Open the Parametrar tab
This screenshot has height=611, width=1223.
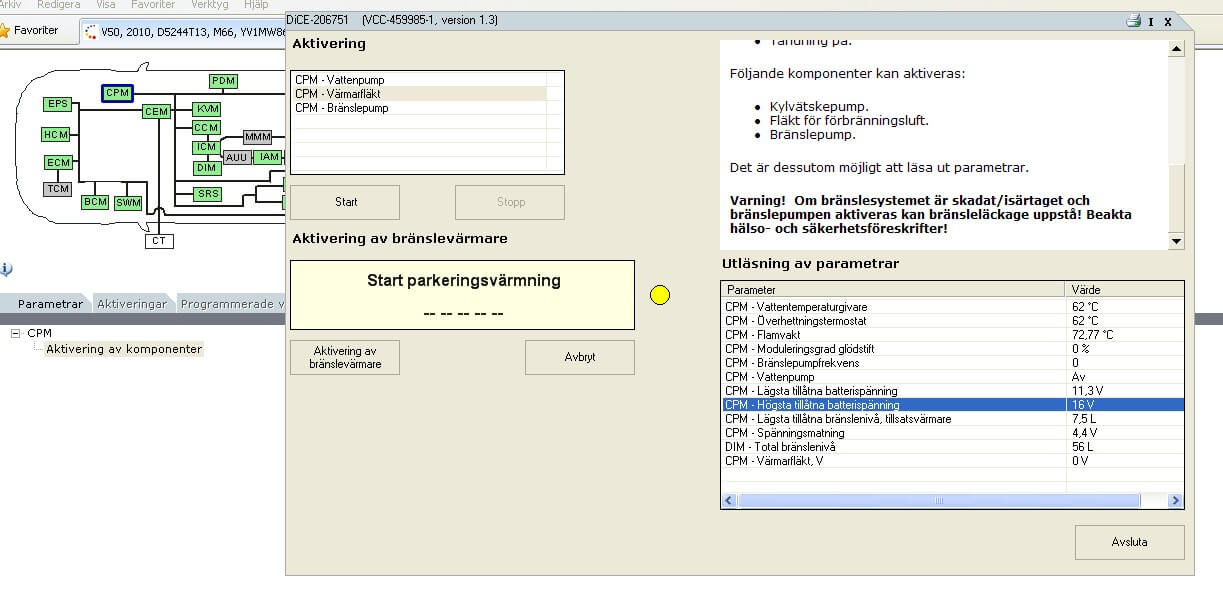(50, 304)
